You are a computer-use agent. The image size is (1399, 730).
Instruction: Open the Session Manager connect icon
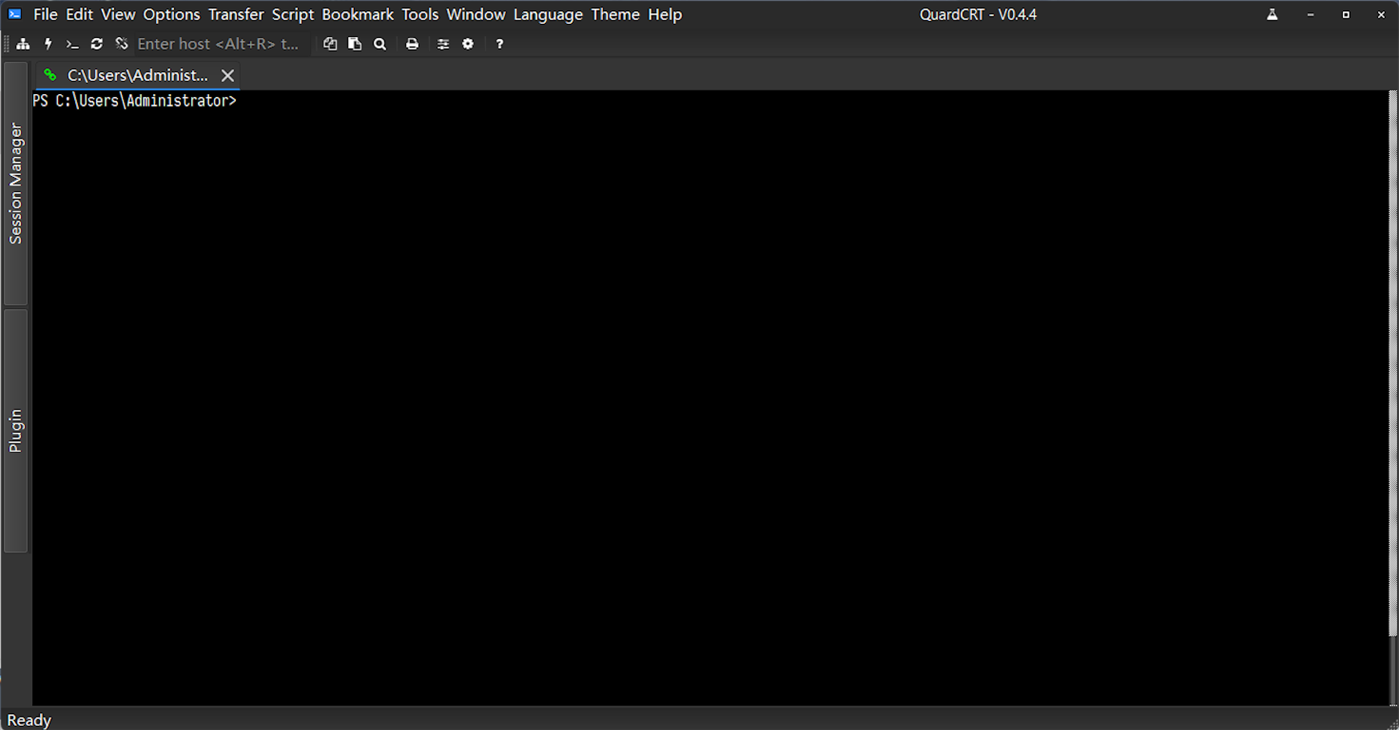[x=23, y=43]
